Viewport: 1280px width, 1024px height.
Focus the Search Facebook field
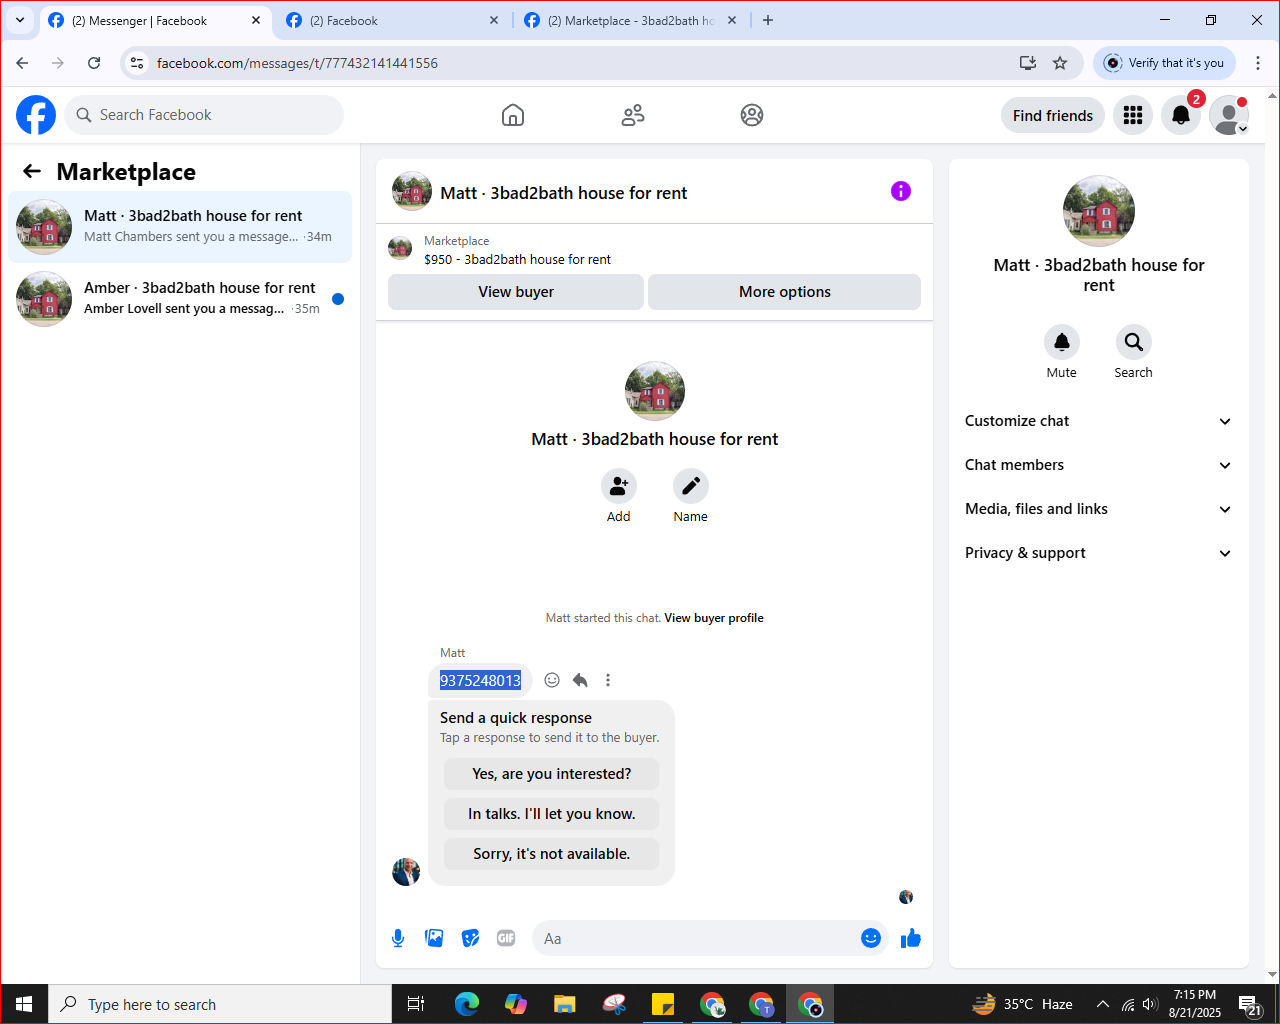click(x=204, y=115)
